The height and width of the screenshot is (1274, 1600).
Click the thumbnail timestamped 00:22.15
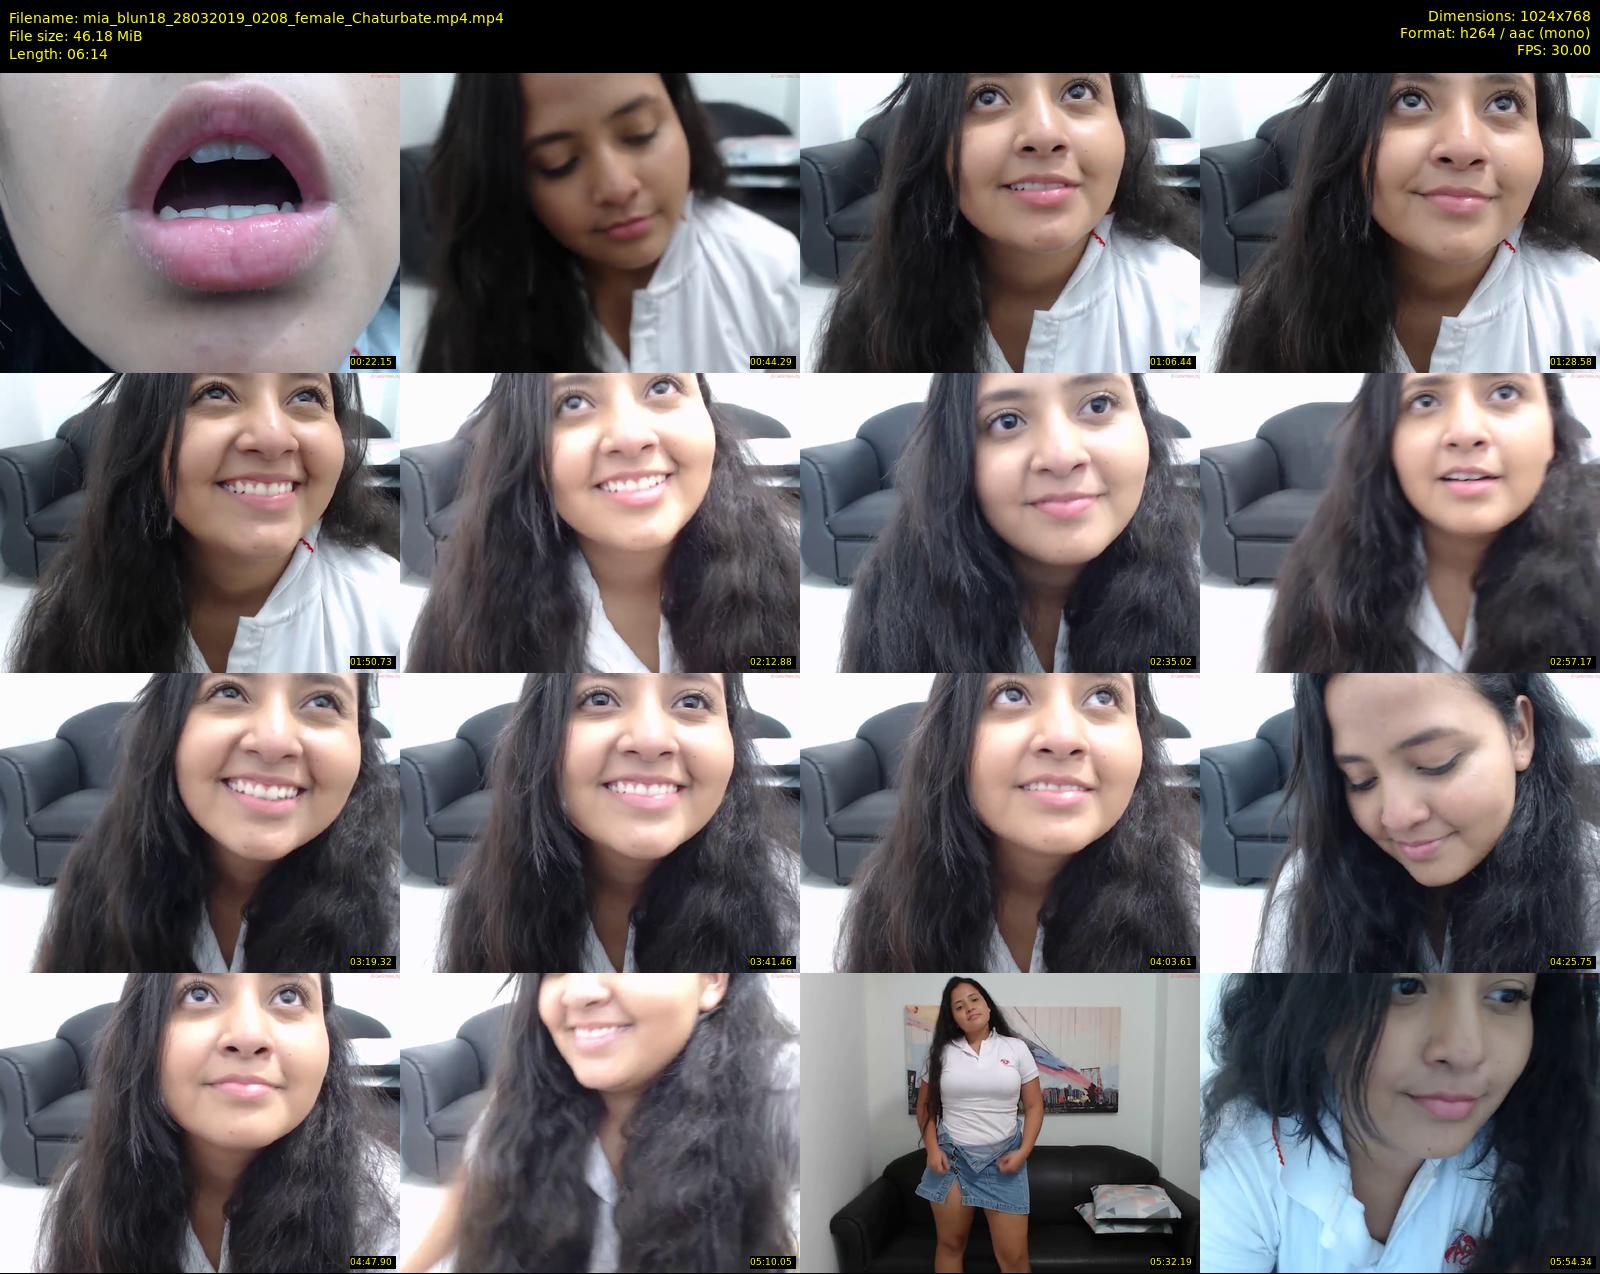200,222
